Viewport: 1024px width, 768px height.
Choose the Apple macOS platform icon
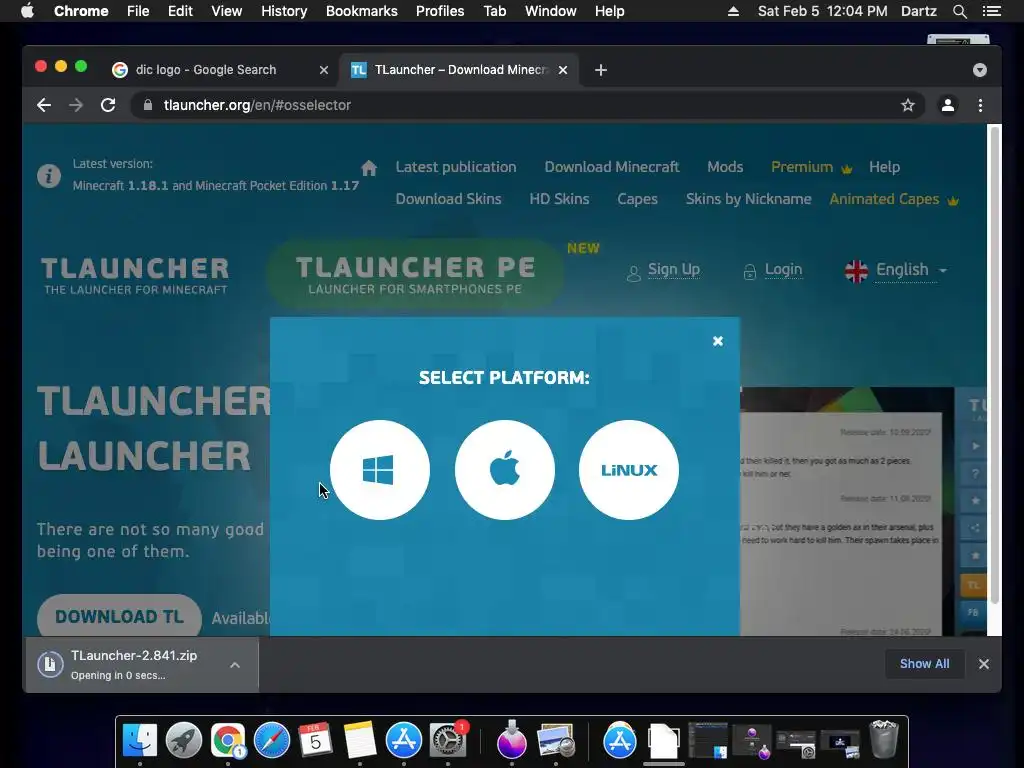(504, 470)
